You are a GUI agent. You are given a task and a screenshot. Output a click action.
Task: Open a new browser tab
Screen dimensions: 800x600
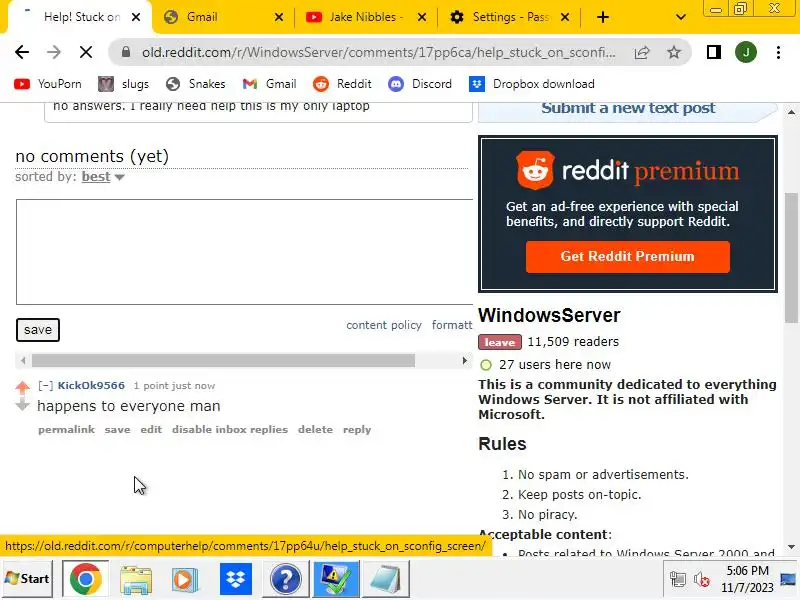[603, 17]
